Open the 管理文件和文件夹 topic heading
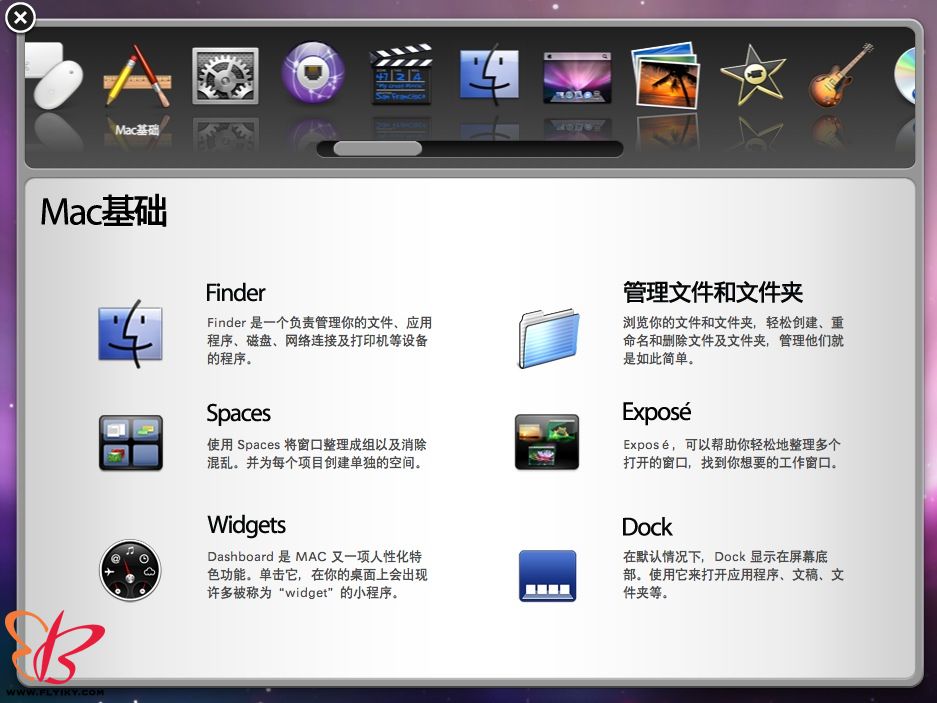937x703 pixels. click(x=713, y=292)
